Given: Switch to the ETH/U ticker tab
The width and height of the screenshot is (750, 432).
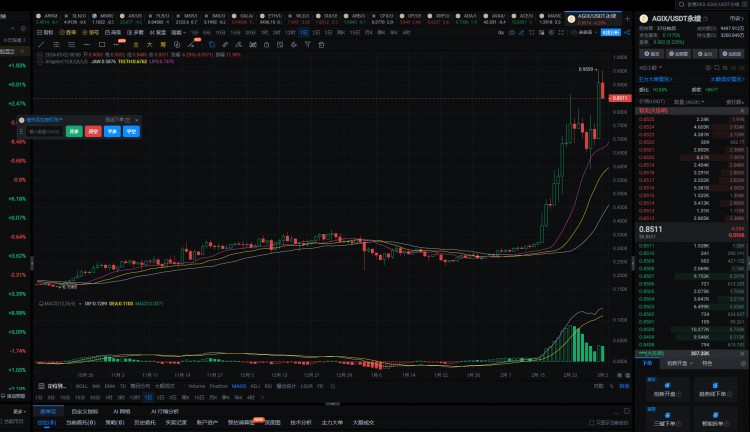Looking at the screenshot, I should click(273, 19).
